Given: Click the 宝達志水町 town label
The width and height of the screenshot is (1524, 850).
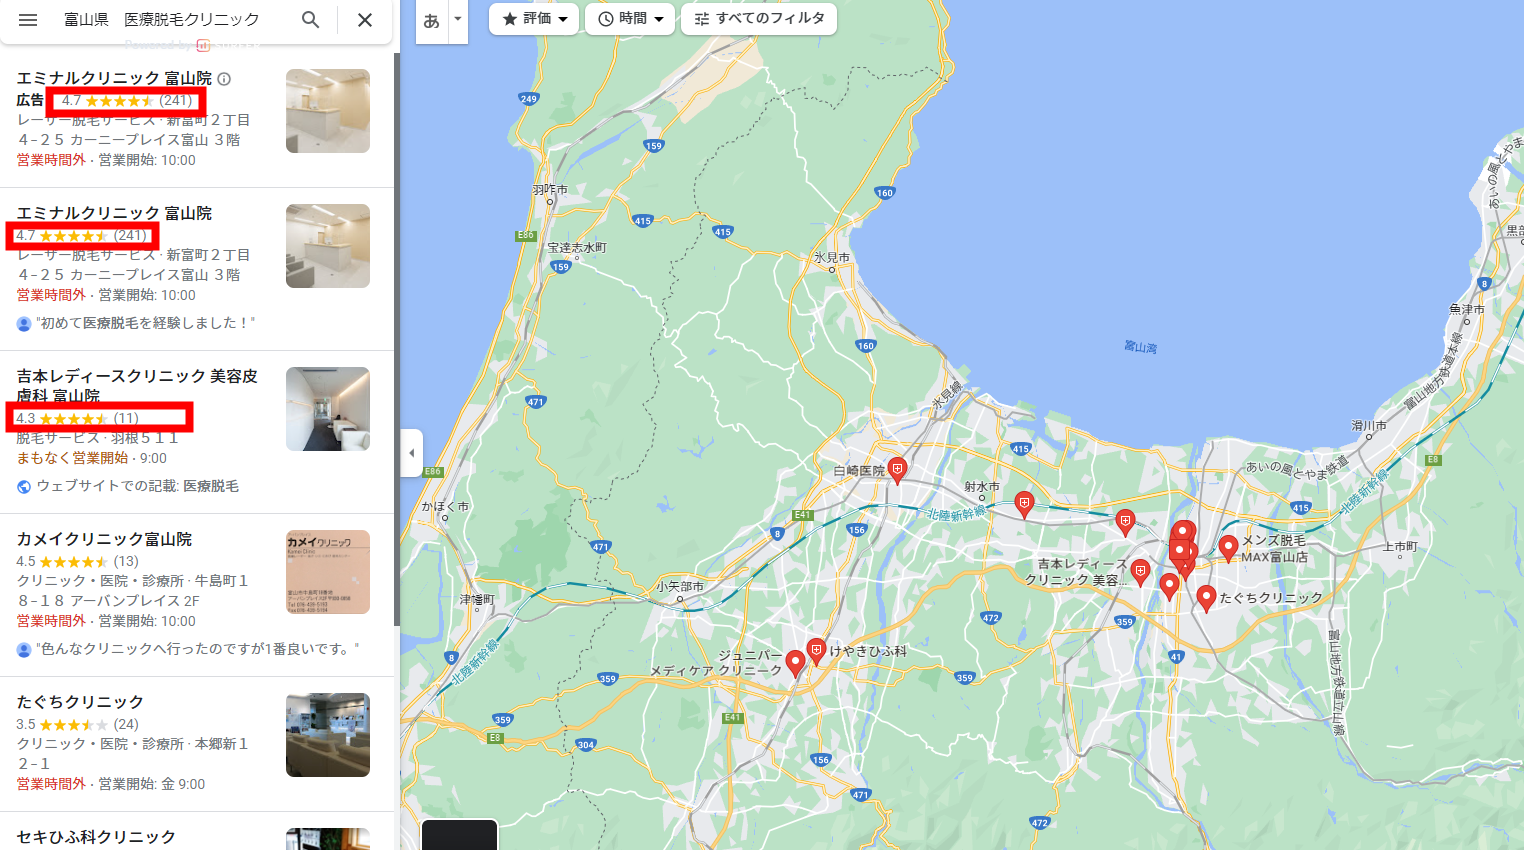Looking at the screenshot, I should coord(577,247).
